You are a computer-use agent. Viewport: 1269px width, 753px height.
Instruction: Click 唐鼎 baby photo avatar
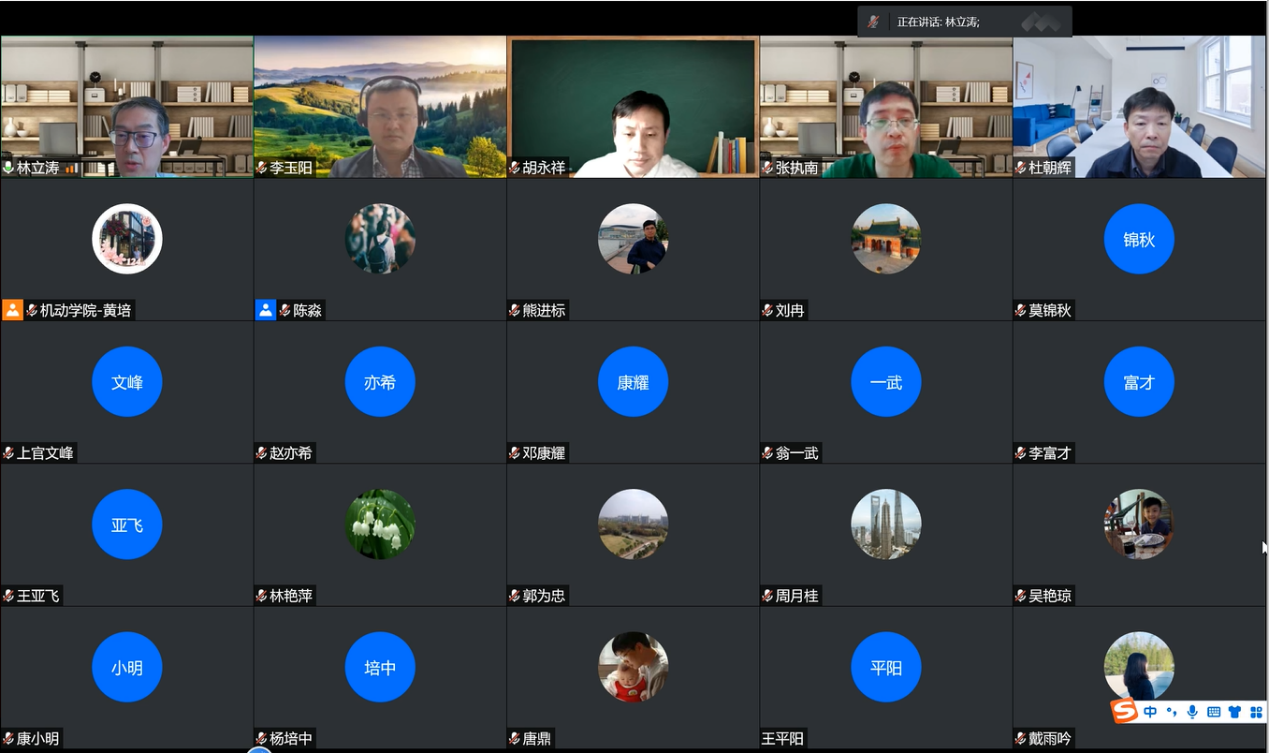pos(633,667)
